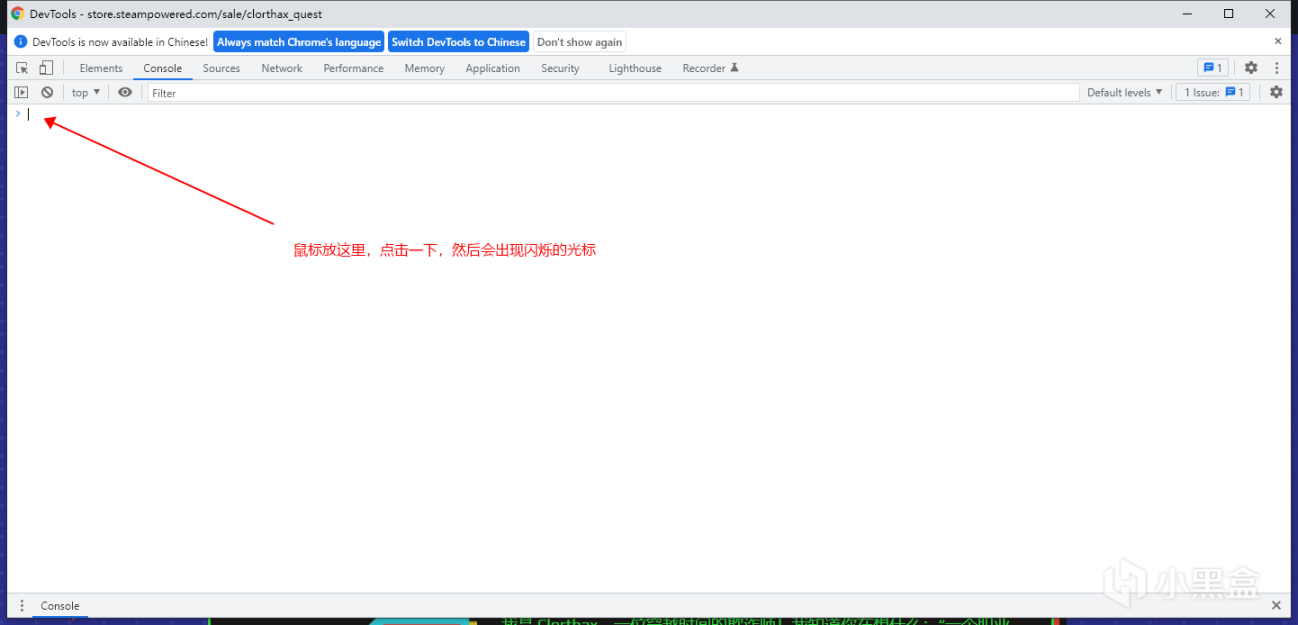Open the Console settings gear
This screenshot has height=625, width=1298.
(1276, 92)
